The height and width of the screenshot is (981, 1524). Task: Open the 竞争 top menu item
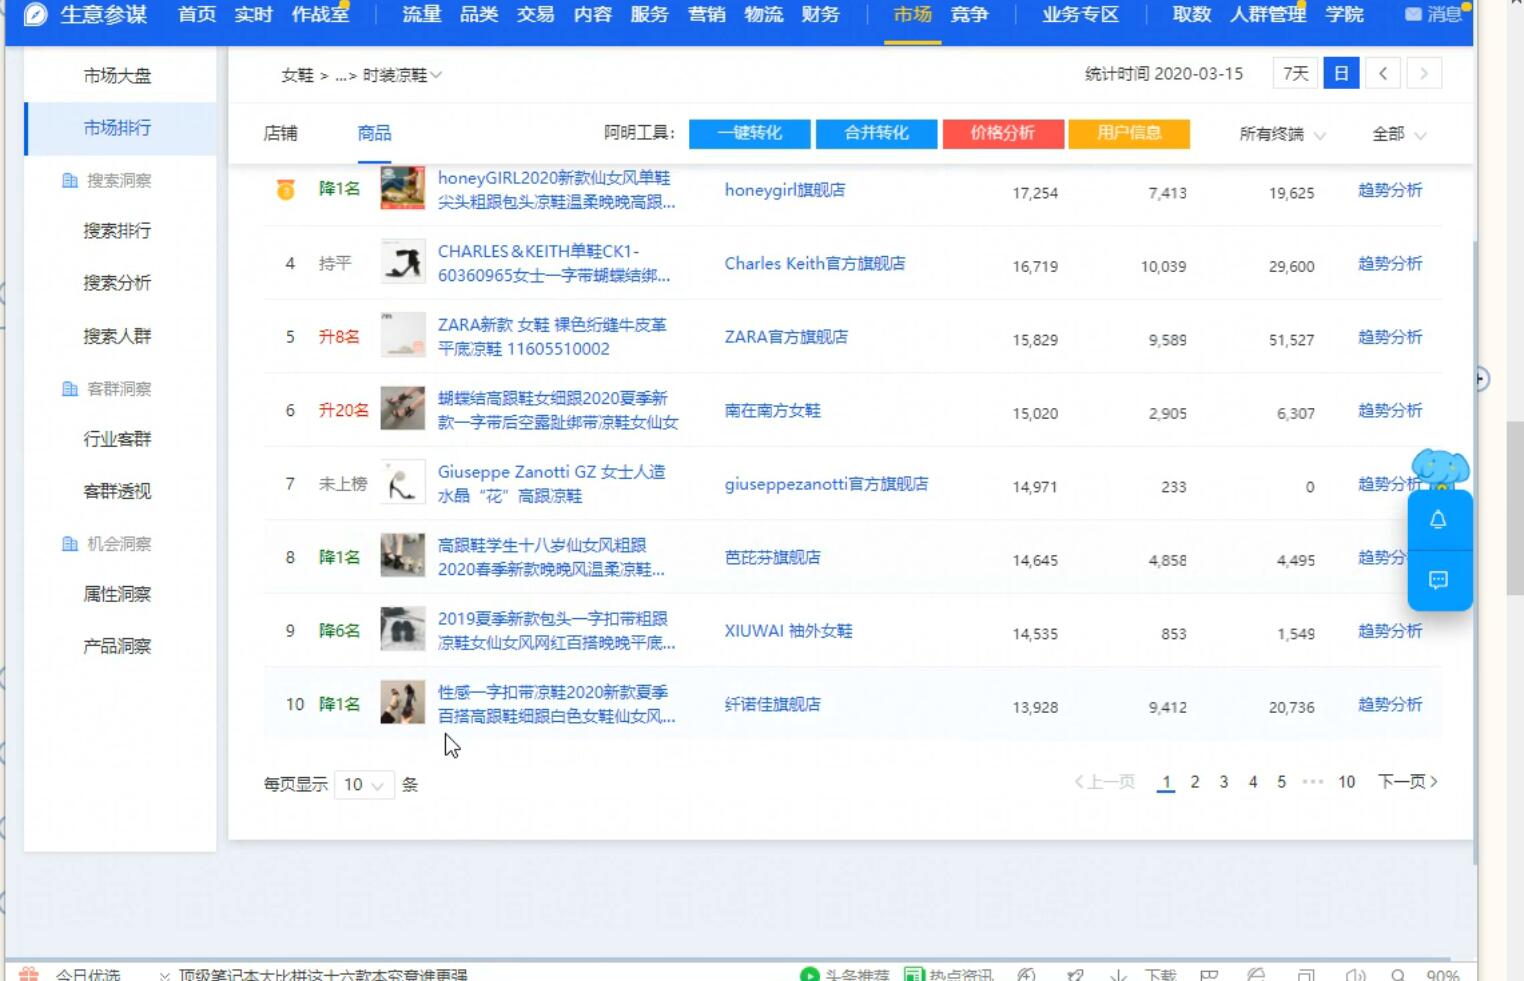pyautogui.click(x=968, y=15)
